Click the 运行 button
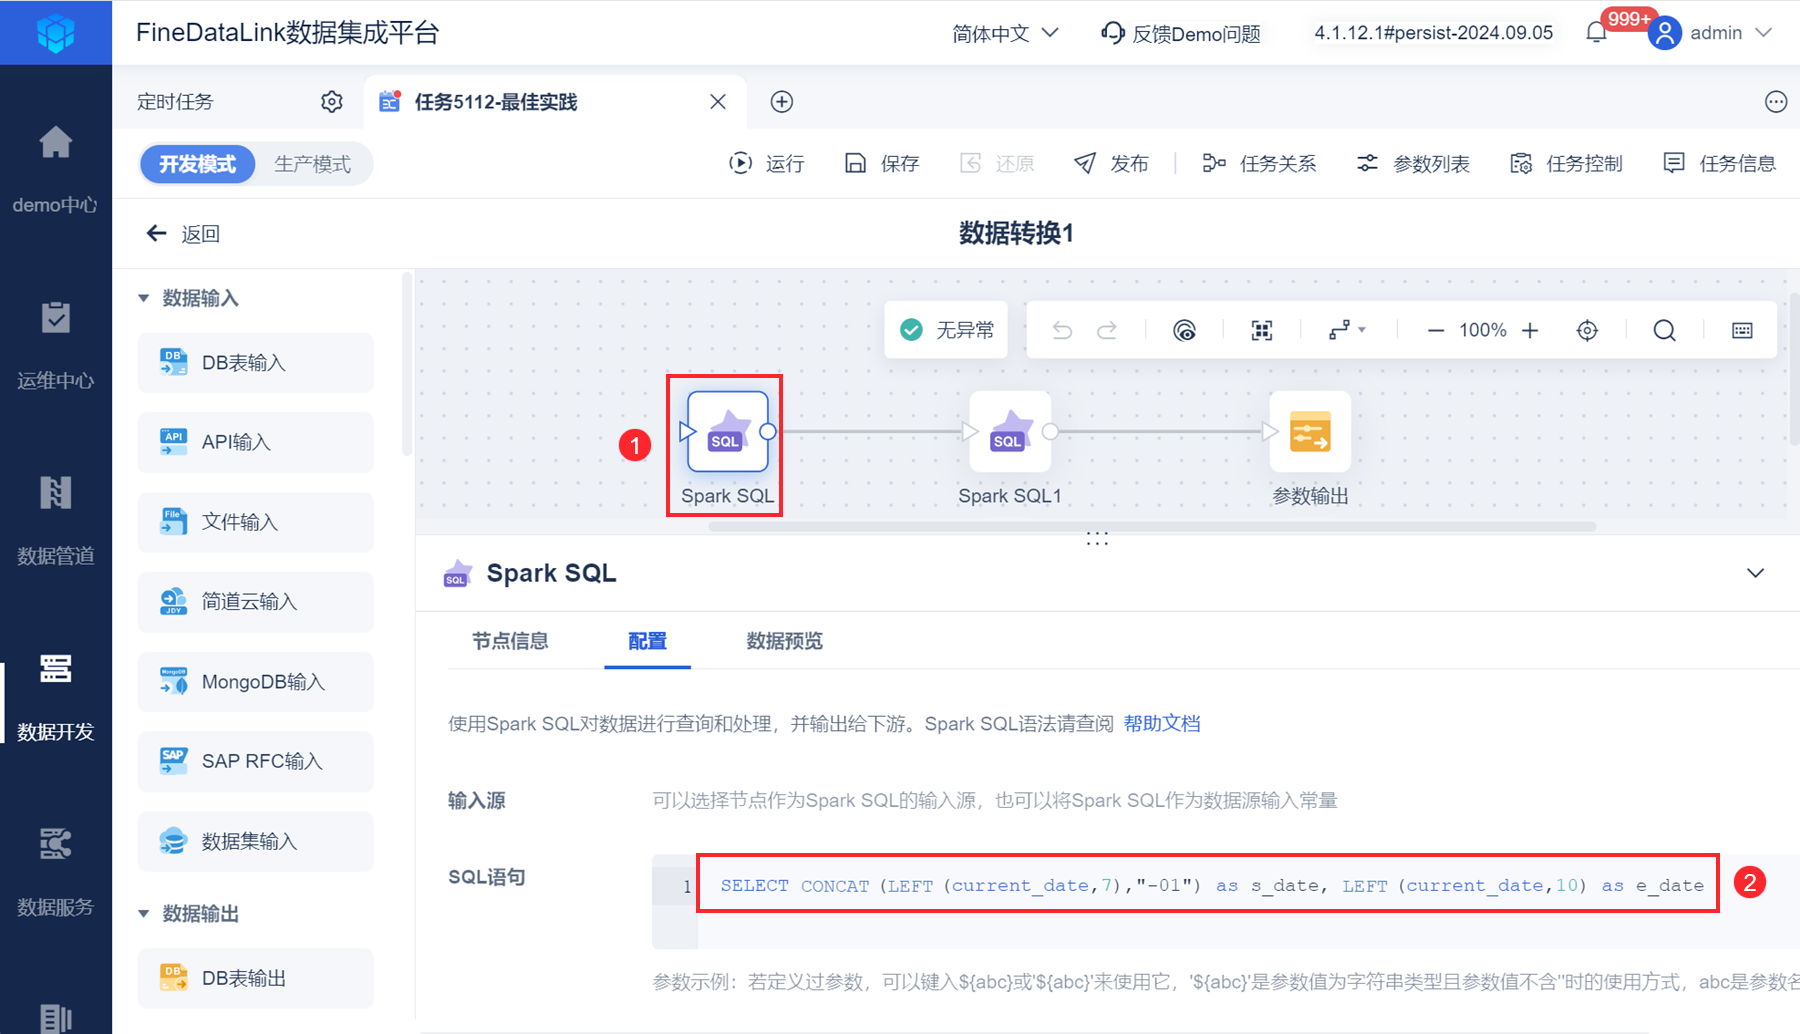 (x=767, y=164)
